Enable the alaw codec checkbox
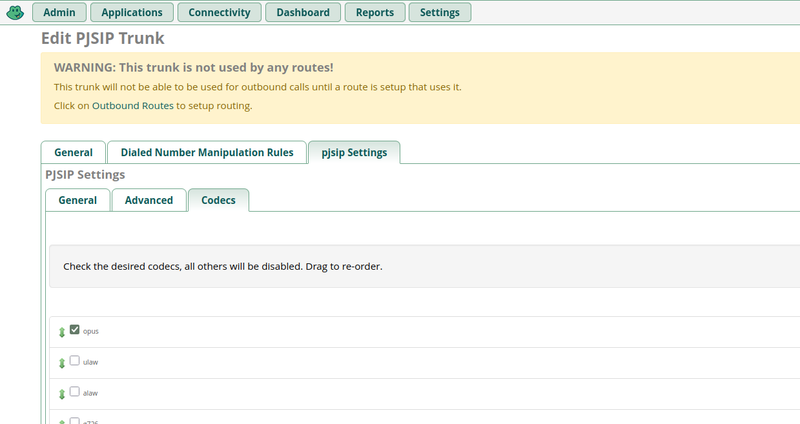The image size is (800, 424). coord(74,392)
